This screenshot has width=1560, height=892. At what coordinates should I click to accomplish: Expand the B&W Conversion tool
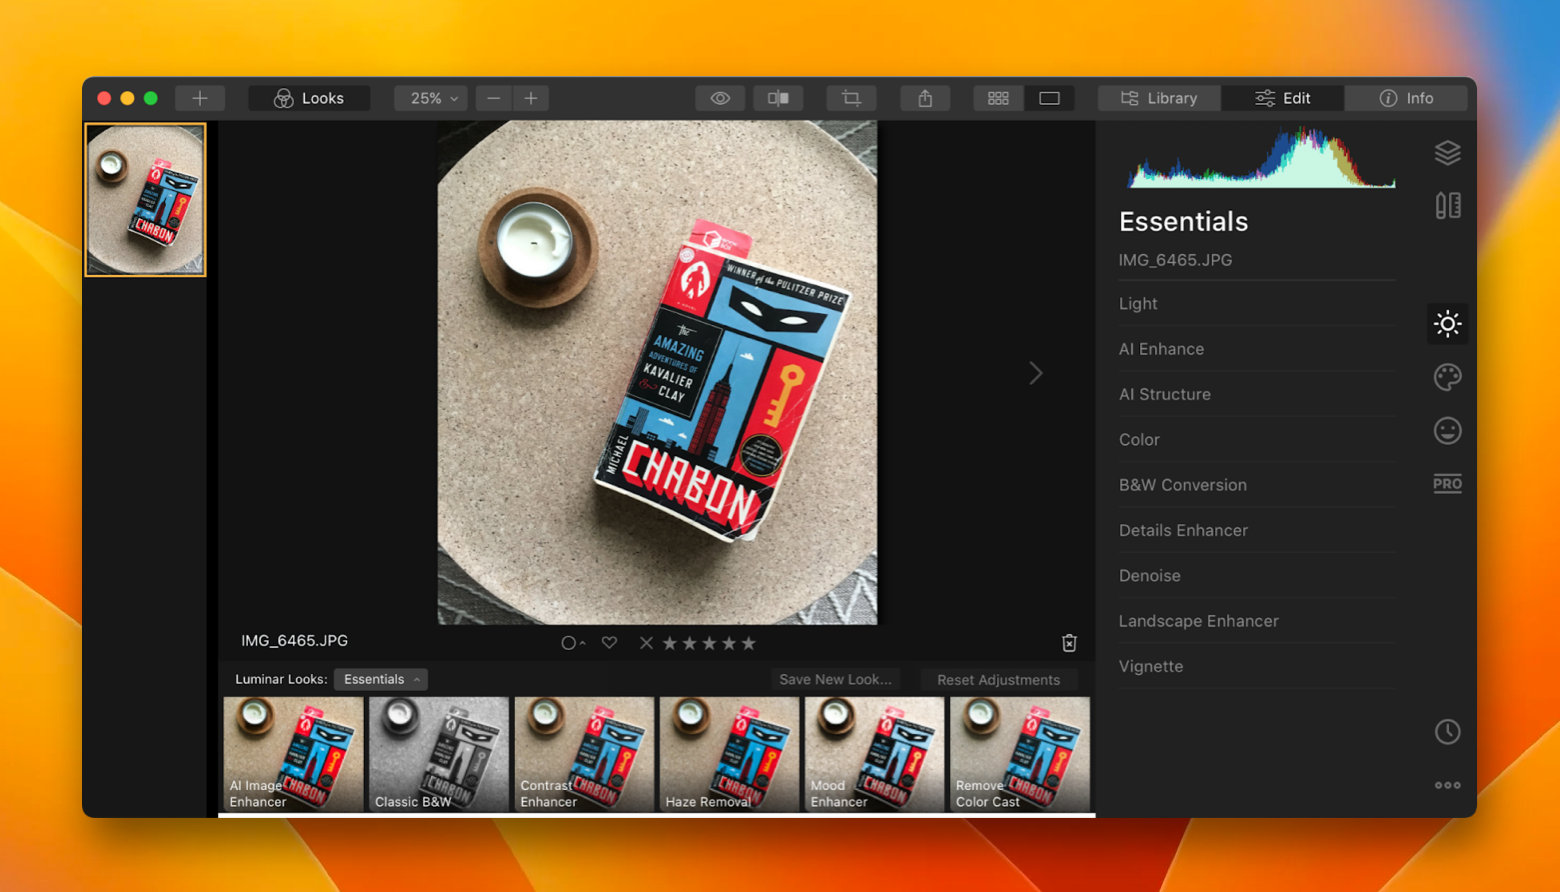click(x=1256, y=485)
